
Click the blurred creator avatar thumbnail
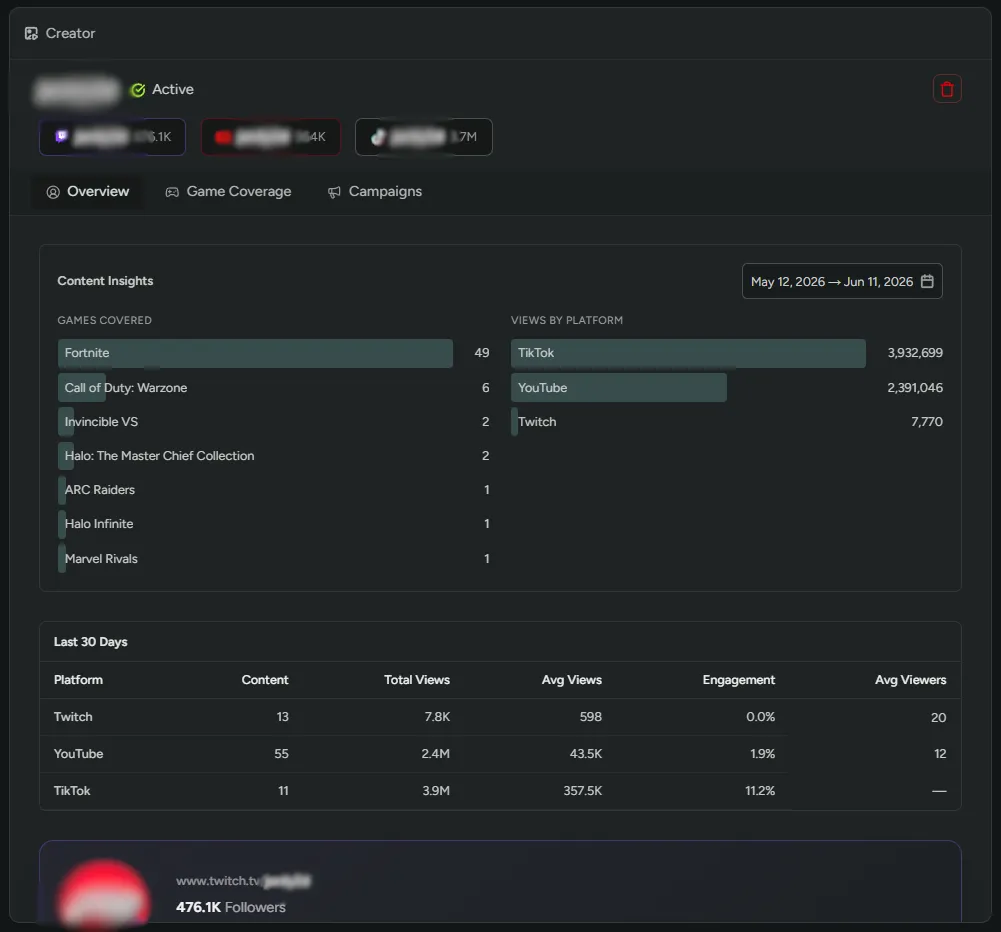(x=104, y=892)
